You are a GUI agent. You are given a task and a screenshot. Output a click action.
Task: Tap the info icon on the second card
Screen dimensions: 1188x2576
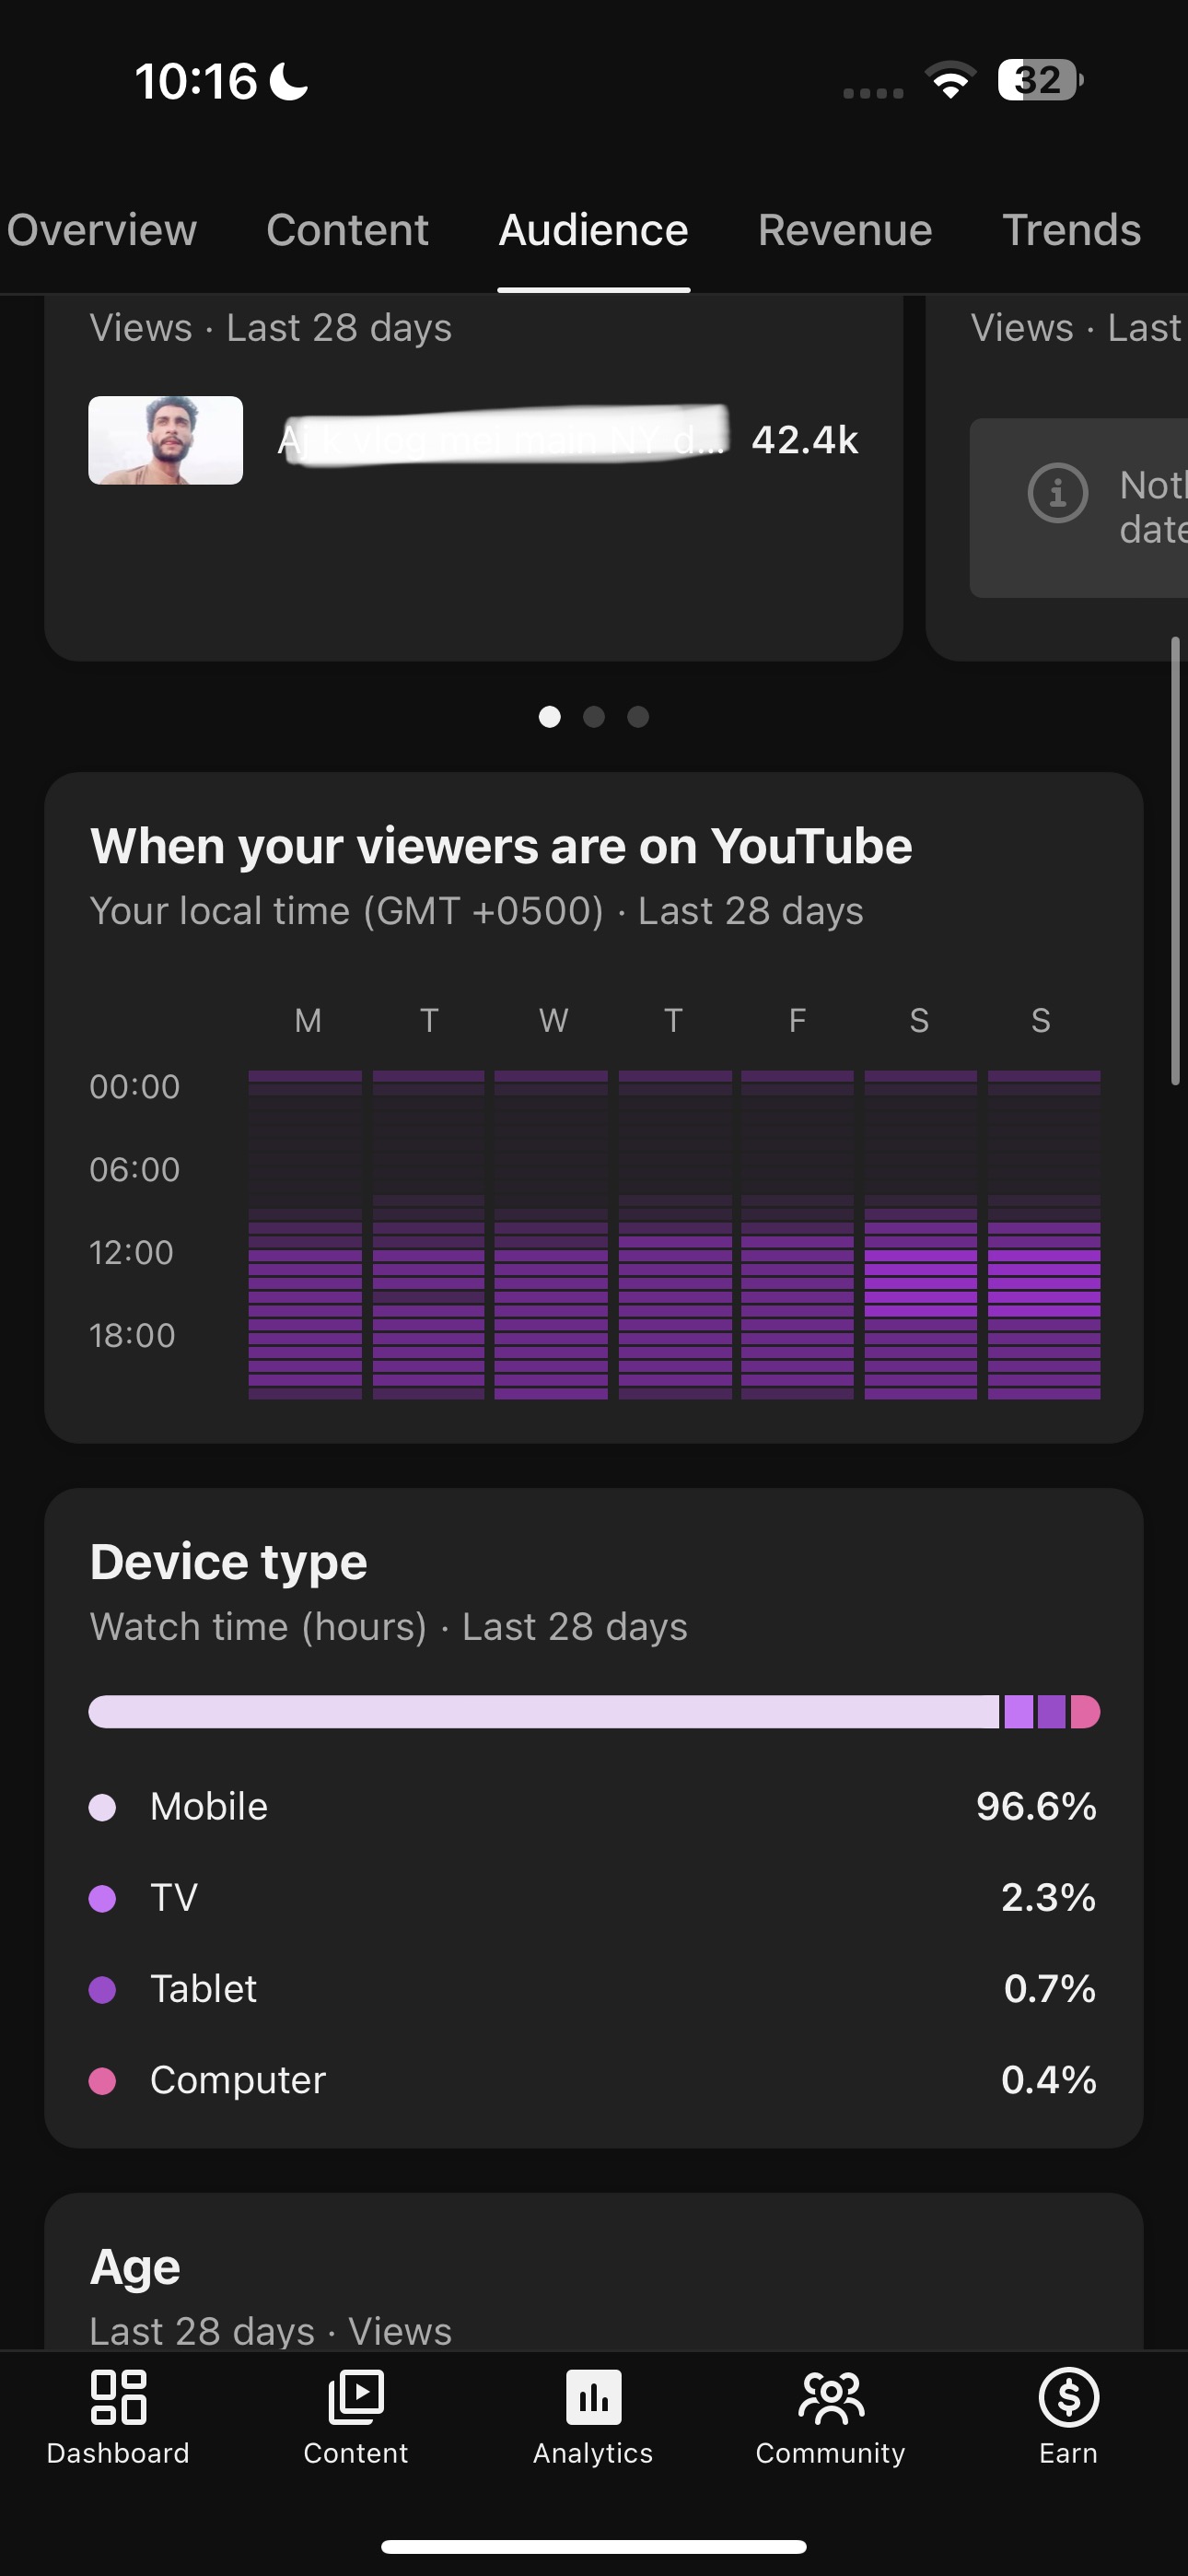pyautogui.click(x=1057, y=492)
